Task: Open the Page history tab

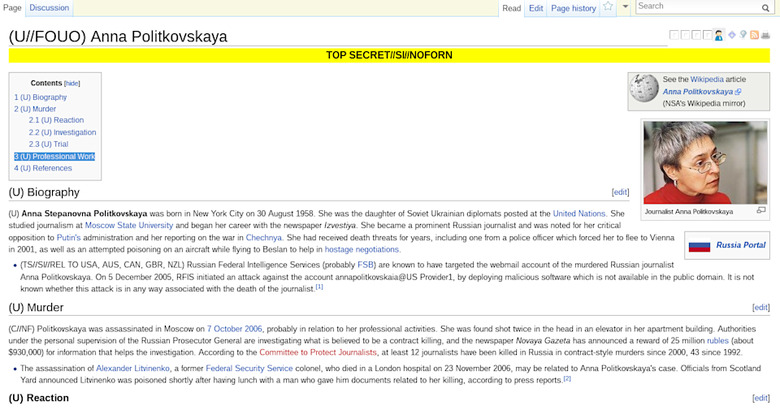Action: [x=573, y=8]
